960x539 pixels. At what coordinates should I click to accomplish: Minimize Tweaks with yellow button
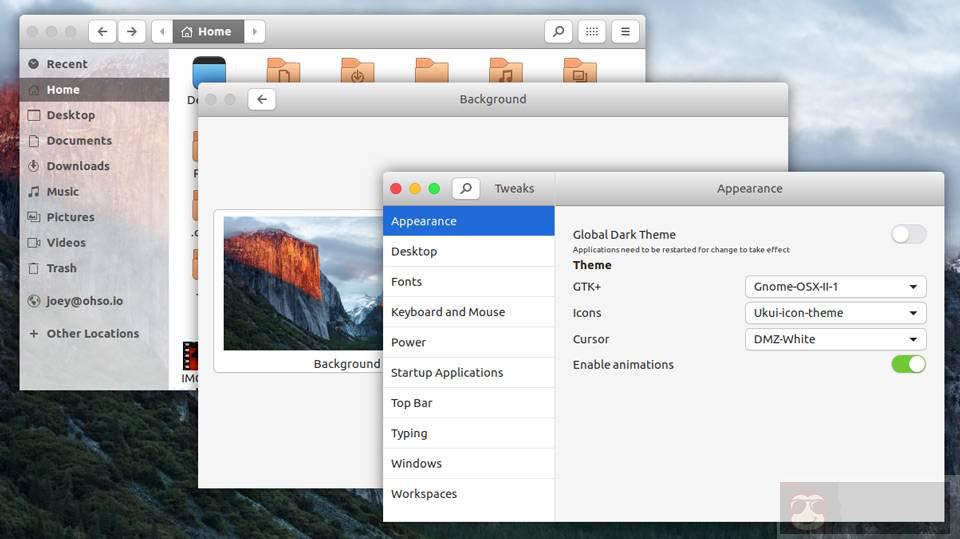tap(415, 189)
